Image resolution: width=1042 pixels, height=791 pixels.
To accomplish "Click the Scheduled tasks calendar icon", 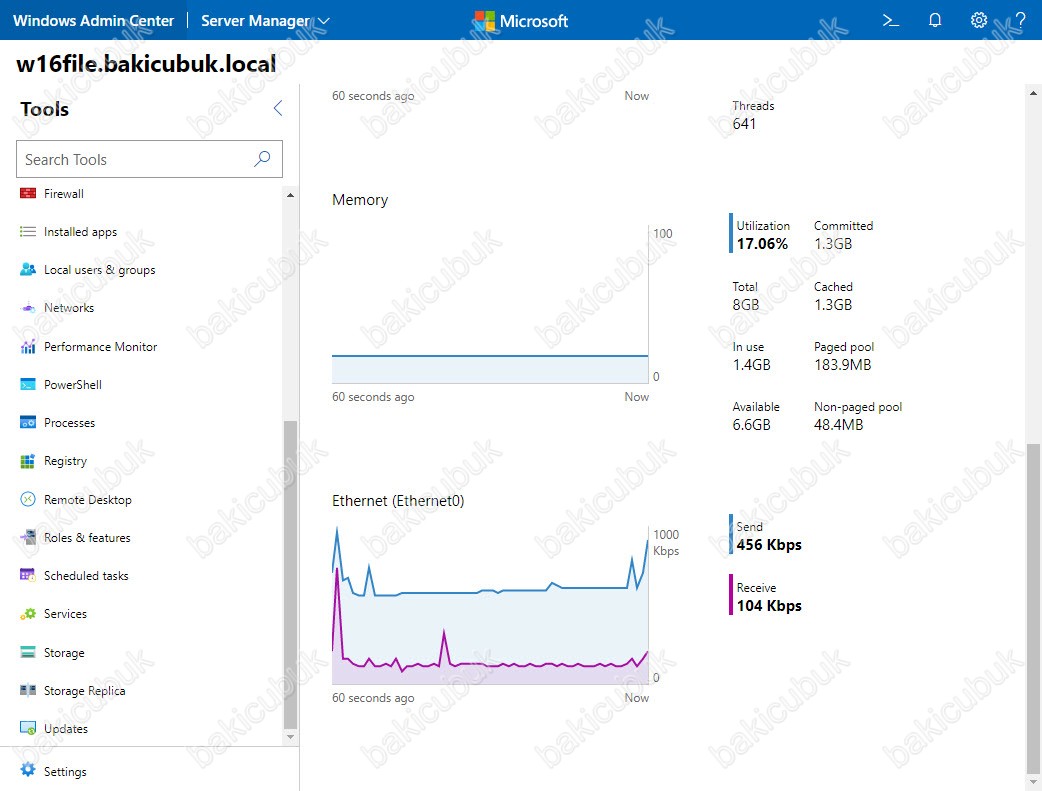I will 28,575.
